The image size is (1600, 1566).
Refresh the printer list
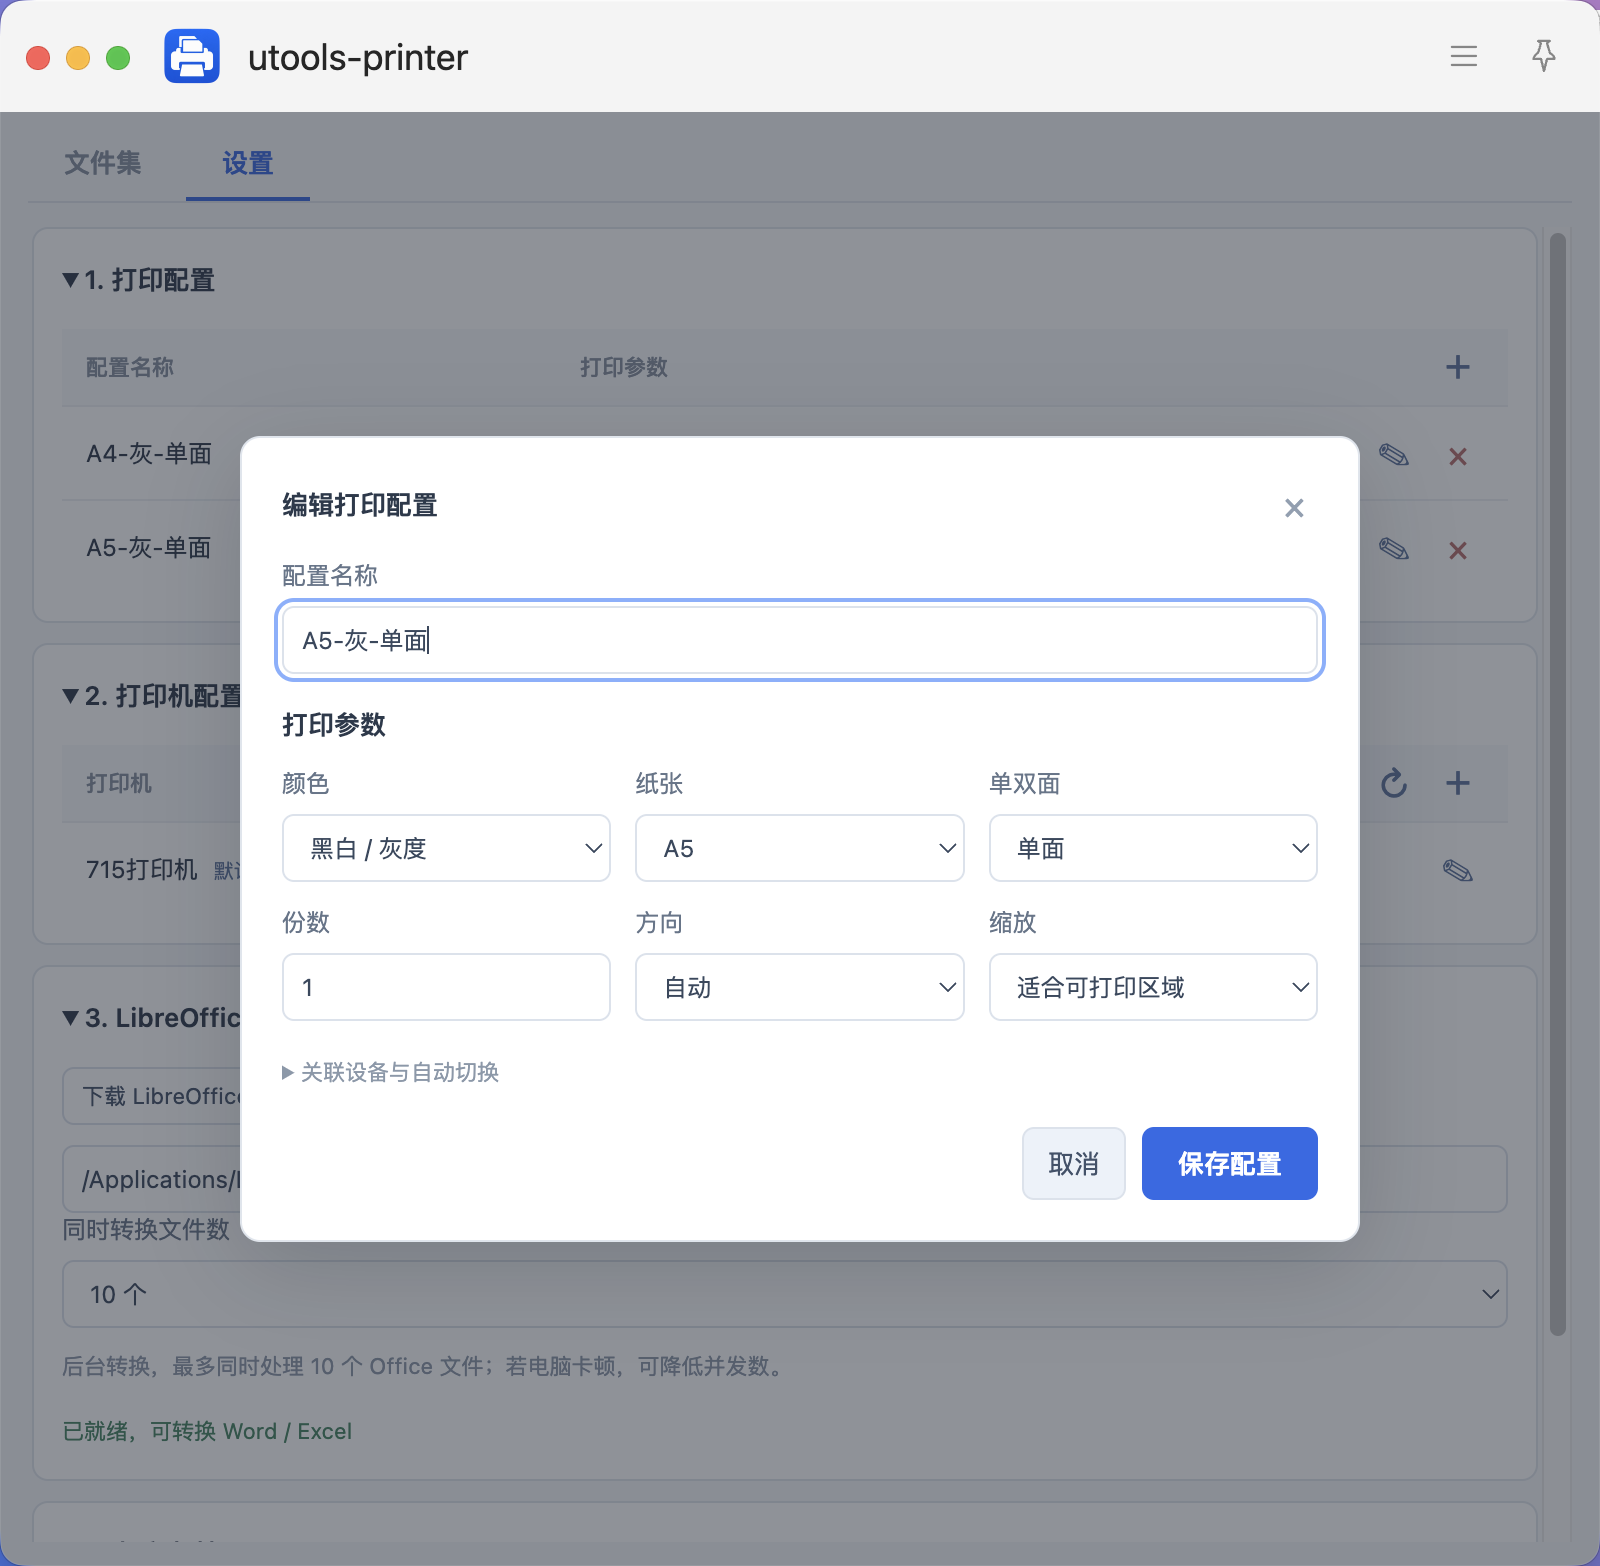1394,783
